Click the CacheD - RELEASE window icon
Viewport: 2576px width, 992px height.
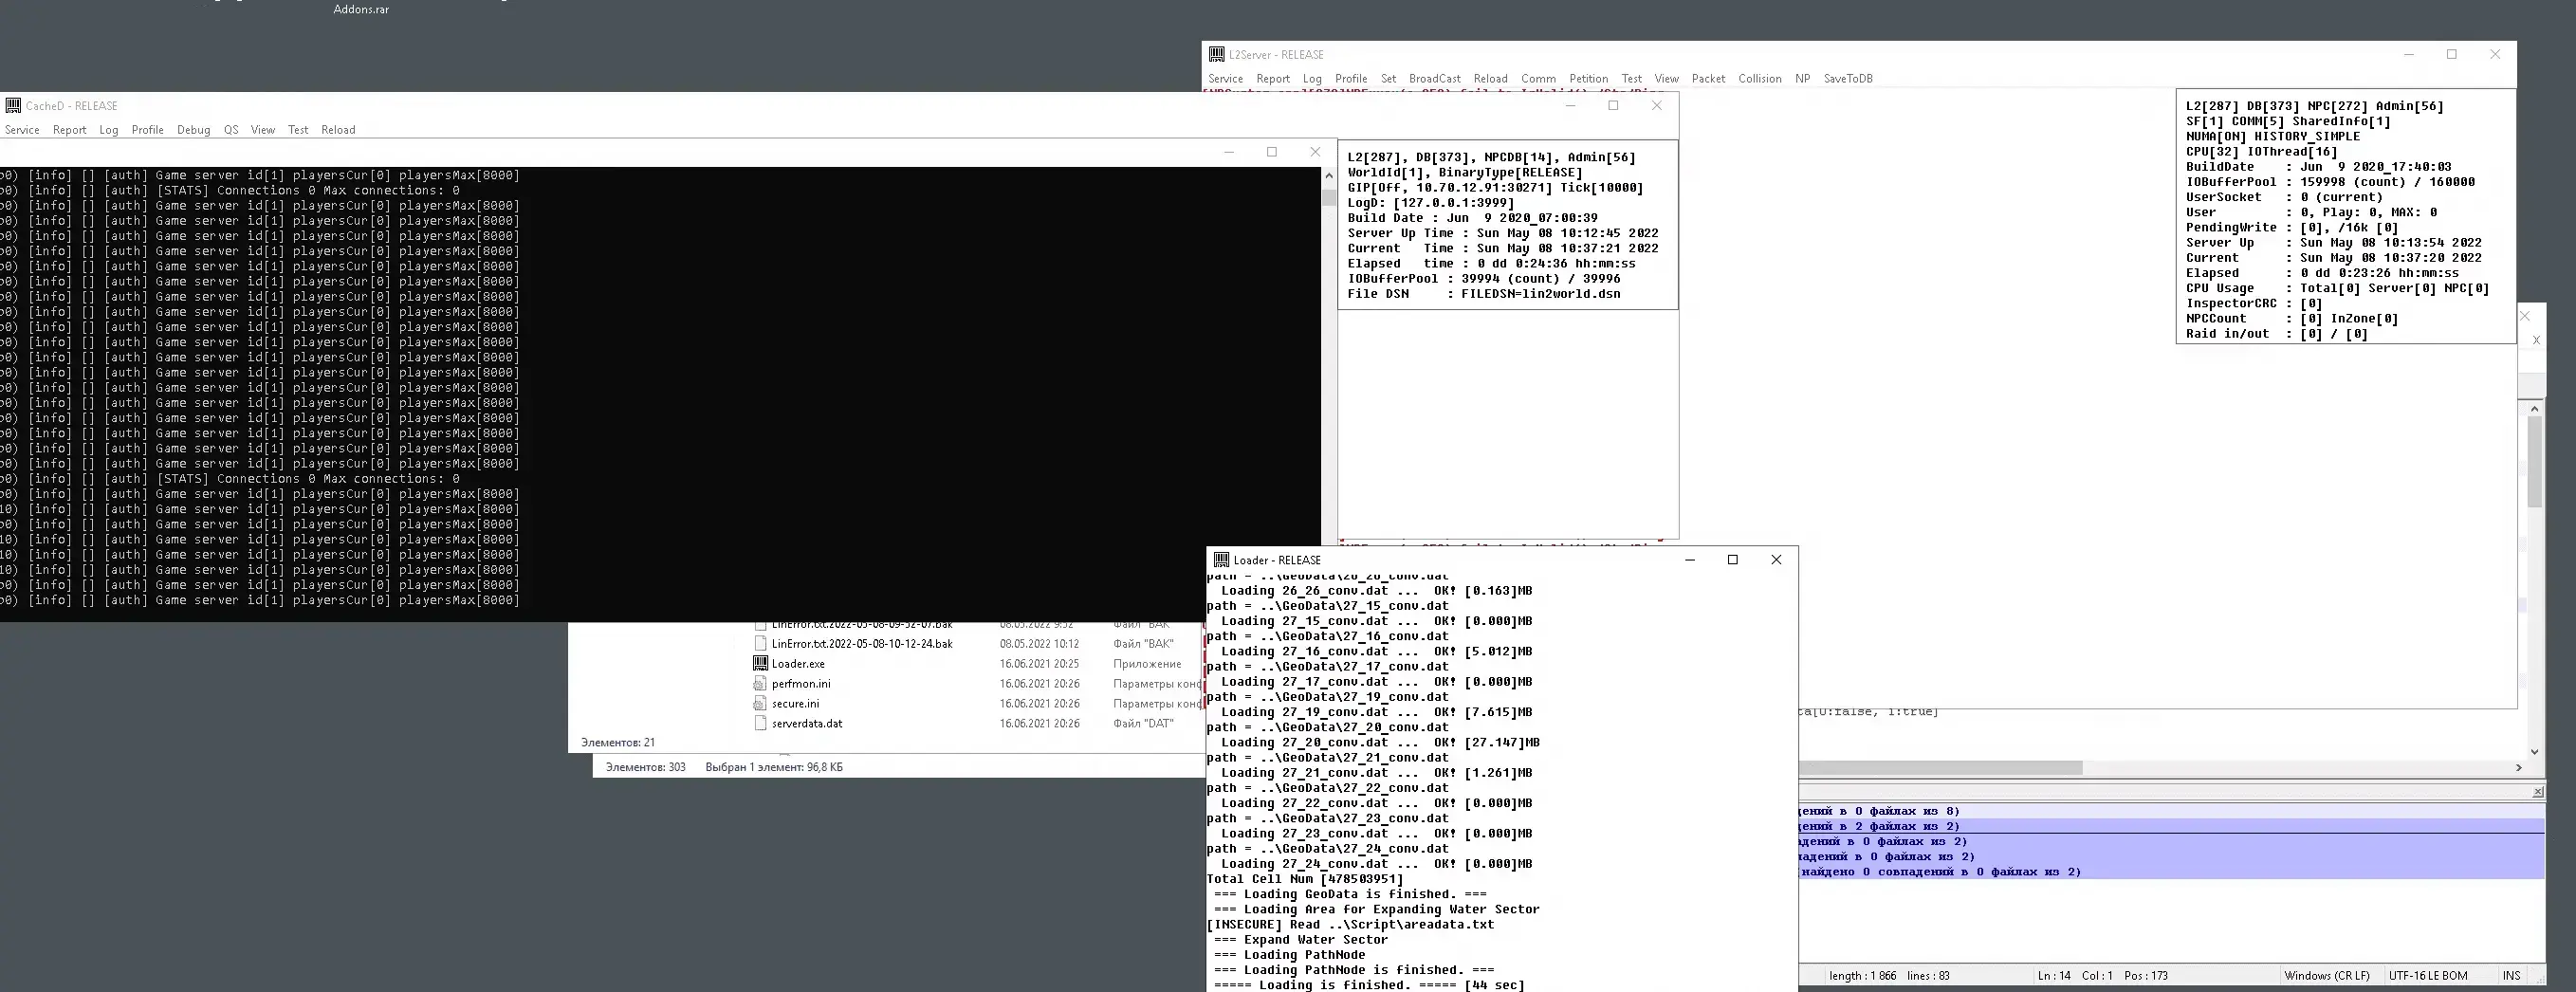(x=13, y=105)
